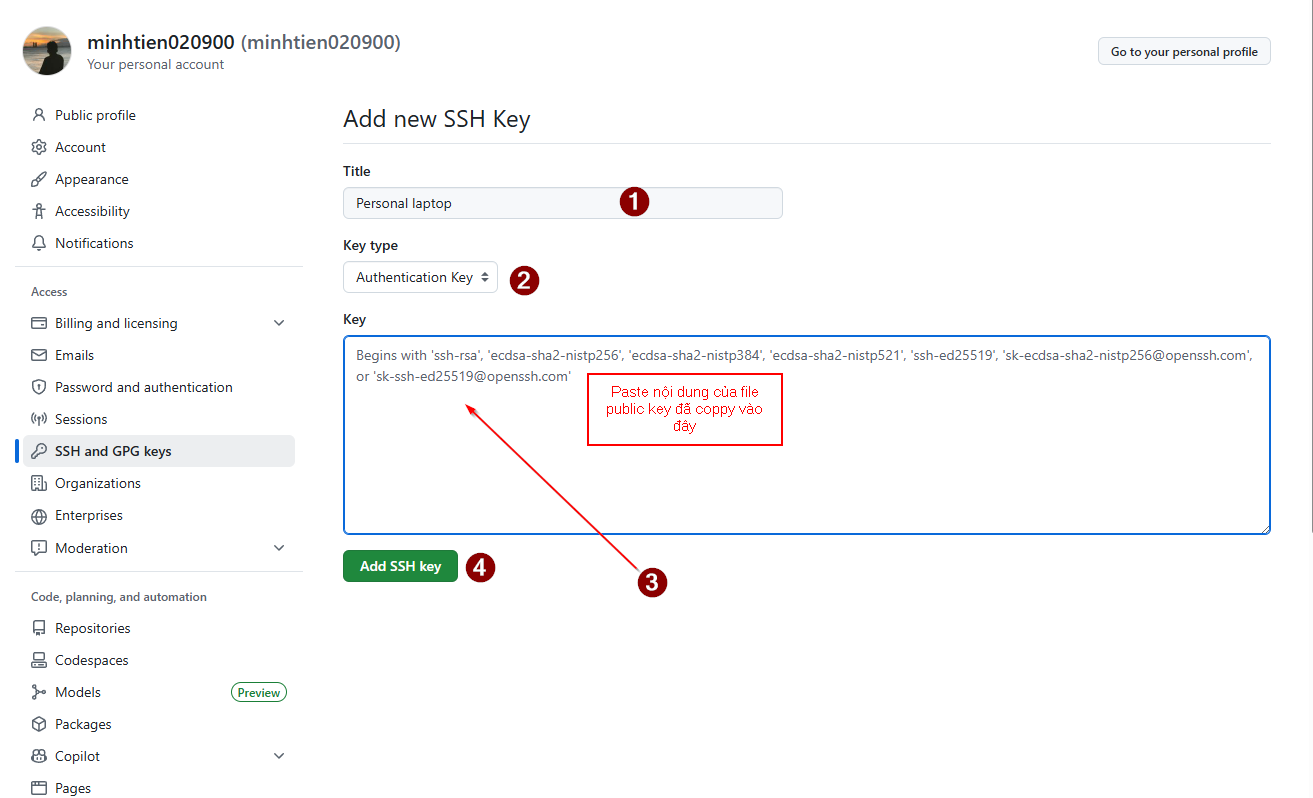Click the Public profile person icon
Image resolution: width=1313 pixels, height=798 pixels.
coord(39,115)
